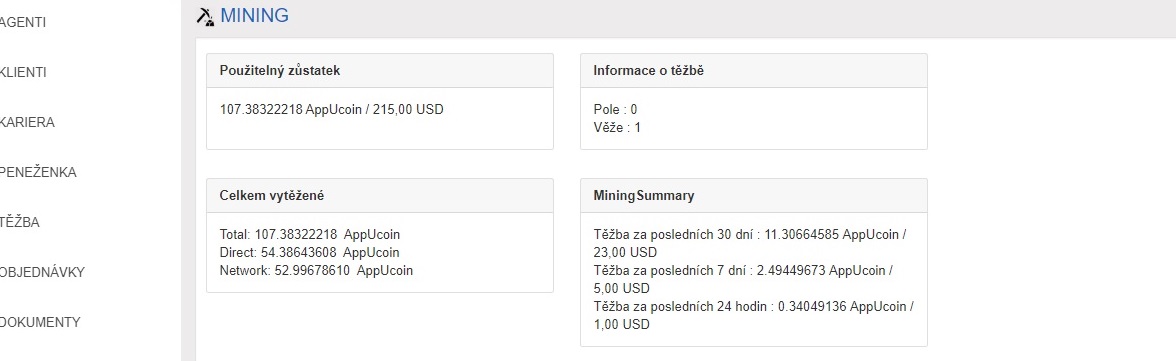Open DOKUMENTY in the sidebar

pos(40,323)
